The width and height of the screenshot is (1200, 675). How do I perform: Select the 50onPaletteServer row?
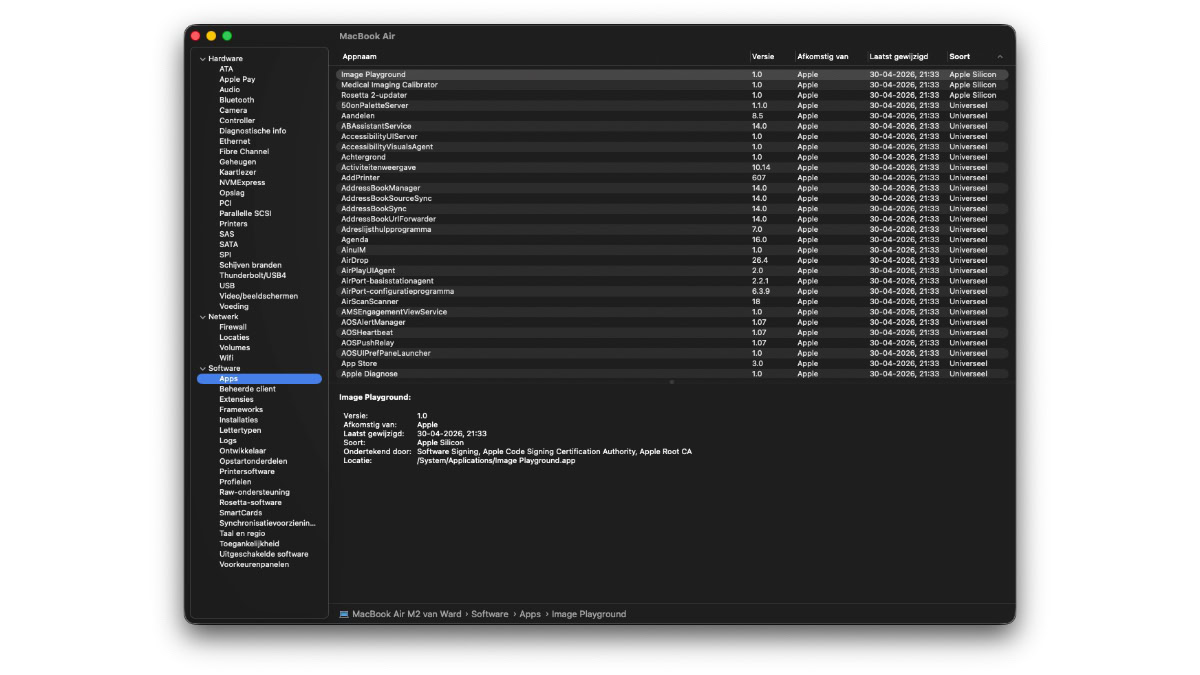coord(672,105)
